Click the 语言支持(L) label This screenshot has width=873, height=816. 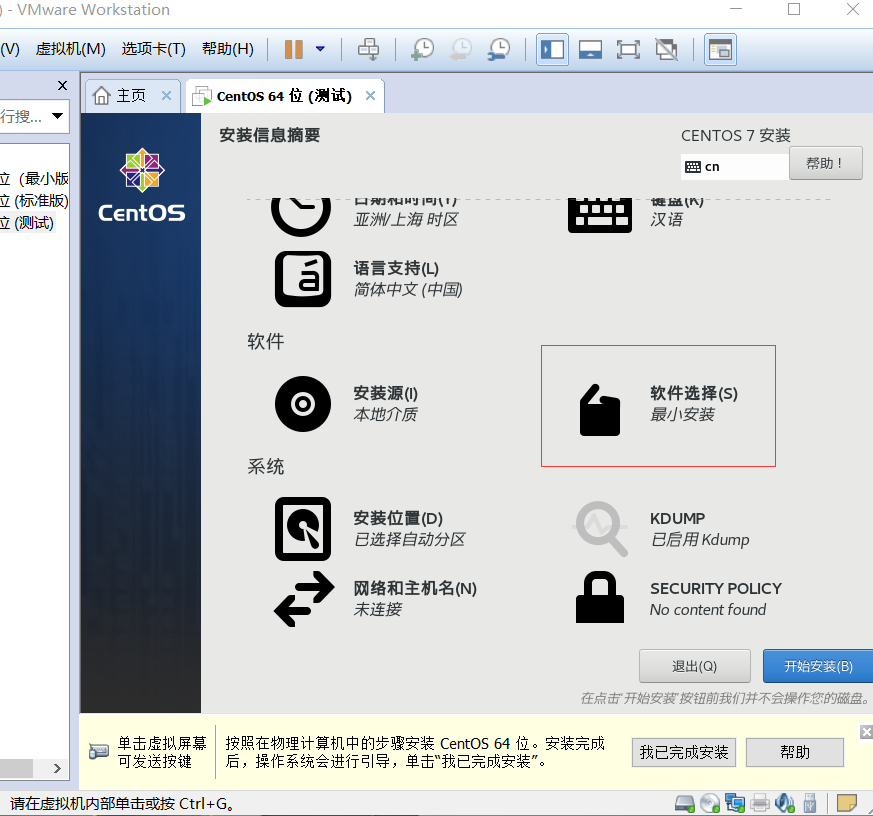coord(396,269)
